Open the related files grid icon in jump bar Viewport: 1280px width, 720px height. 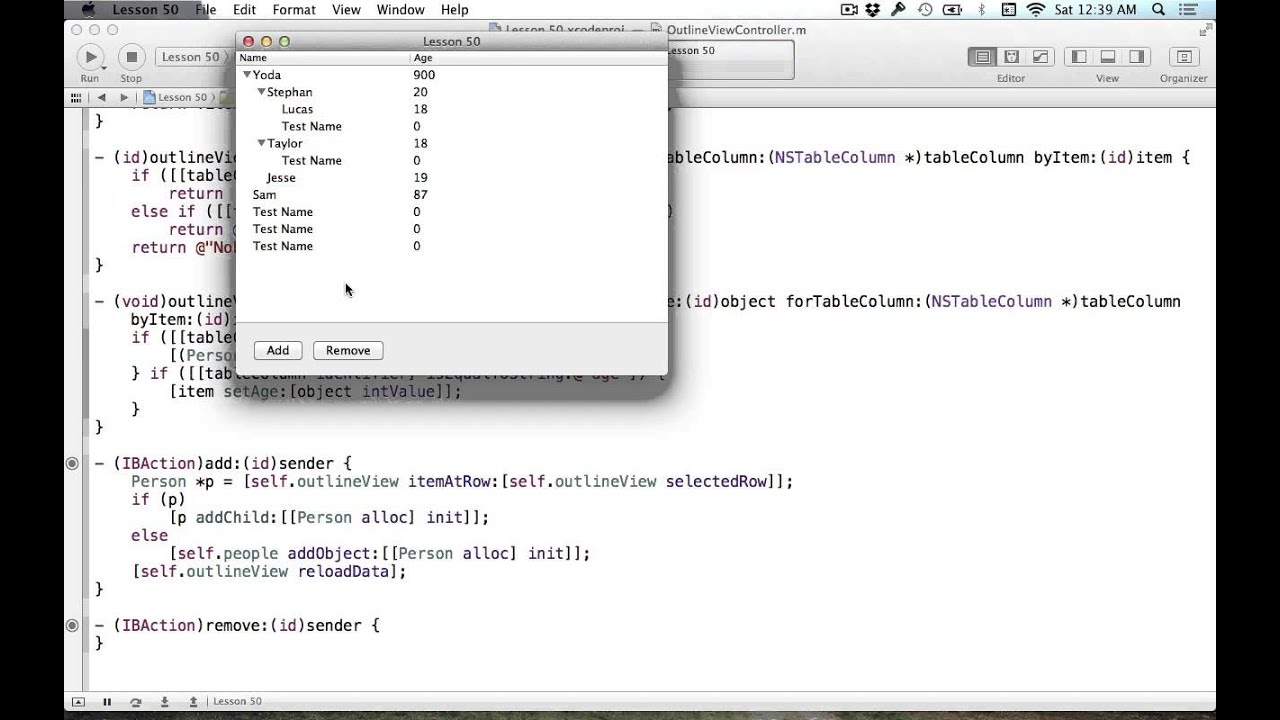(75, 97)
